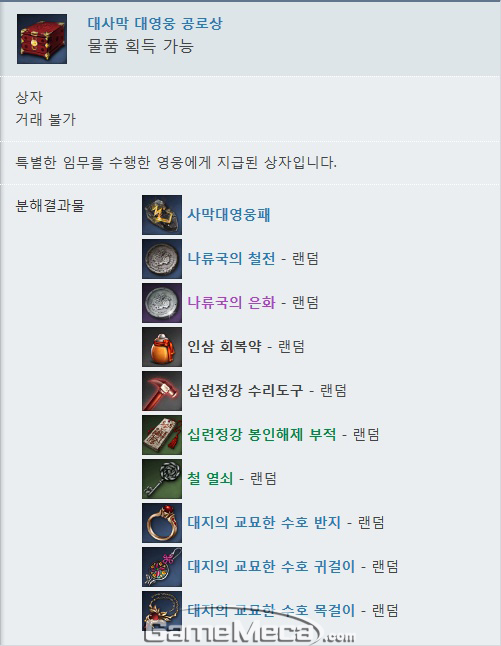Open the green 철 열쇠 link
501x646 pixels.
tap(210, 479)
